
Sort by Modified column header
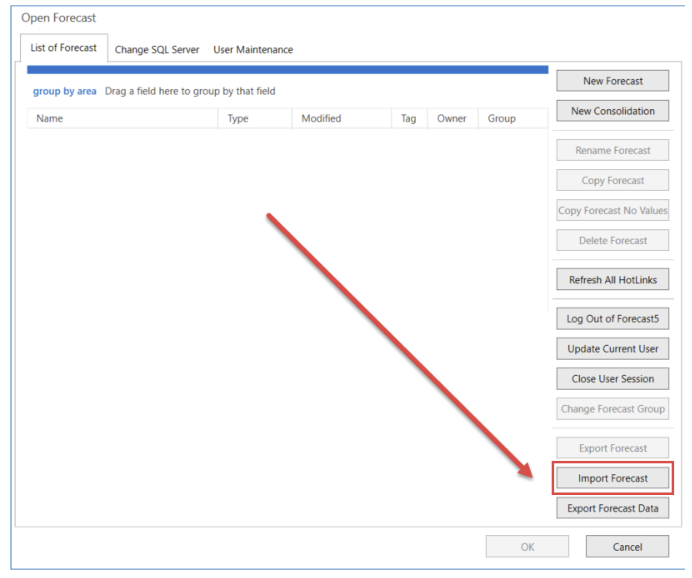pyautogui.click(x=340, y=118)
